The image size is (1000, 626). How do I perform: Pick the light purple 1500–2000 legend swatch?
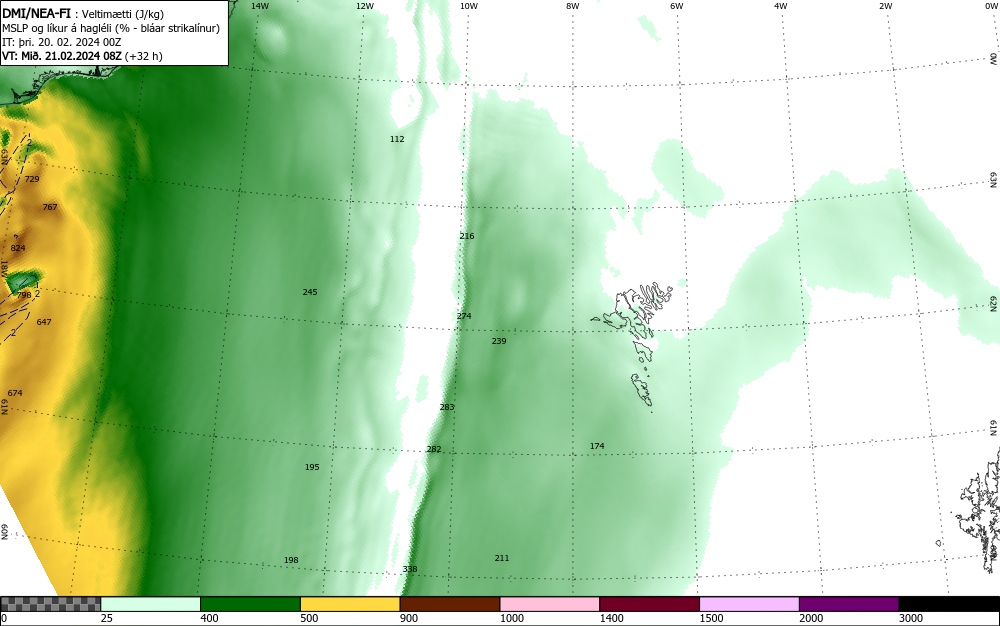coord(749,604)
